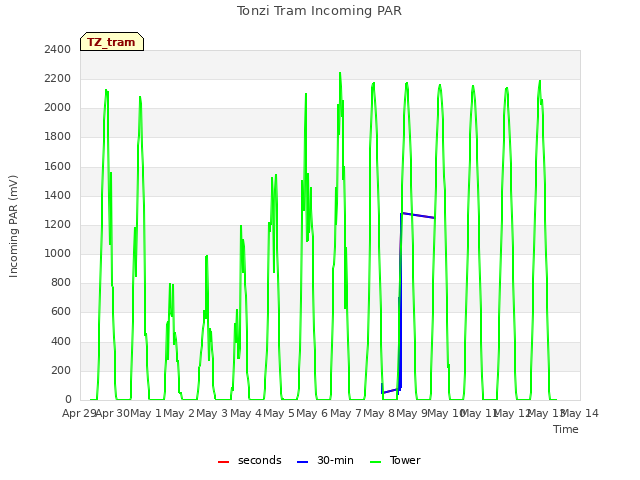Select the Tower legend label
The image size is (640, 480).
tap(405, 460)
